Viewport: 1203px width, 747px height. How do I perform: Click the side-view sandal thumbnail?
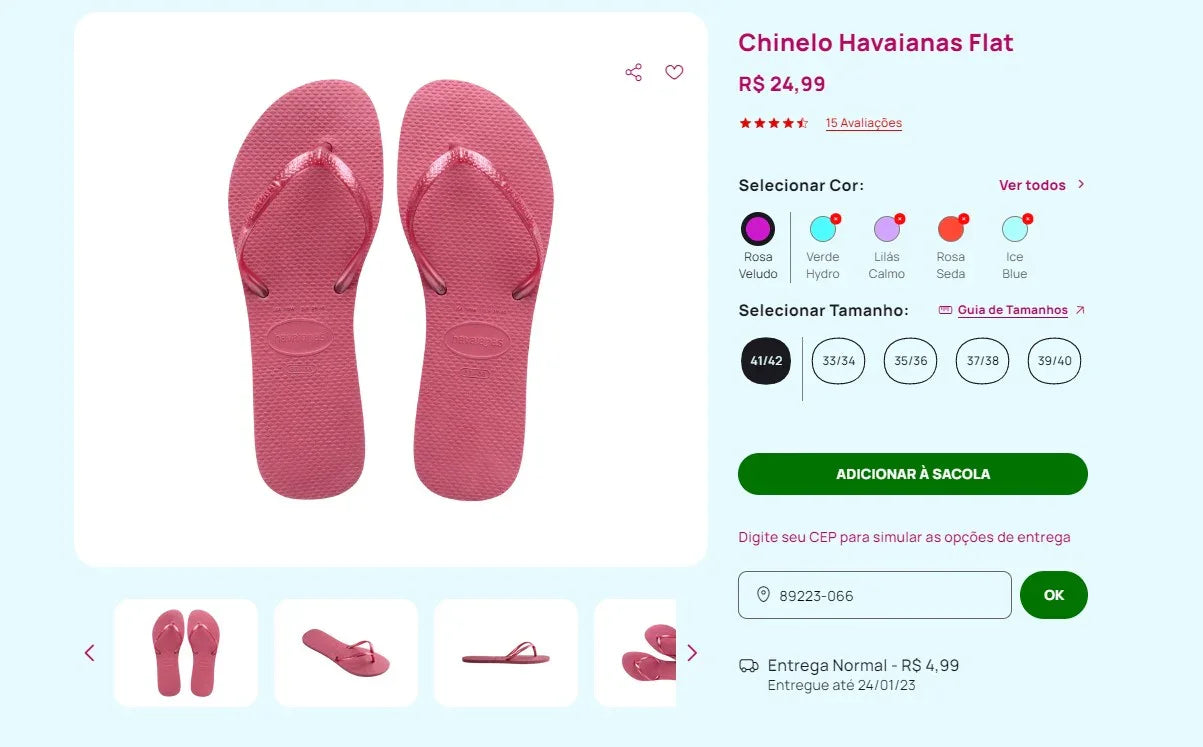505,652
